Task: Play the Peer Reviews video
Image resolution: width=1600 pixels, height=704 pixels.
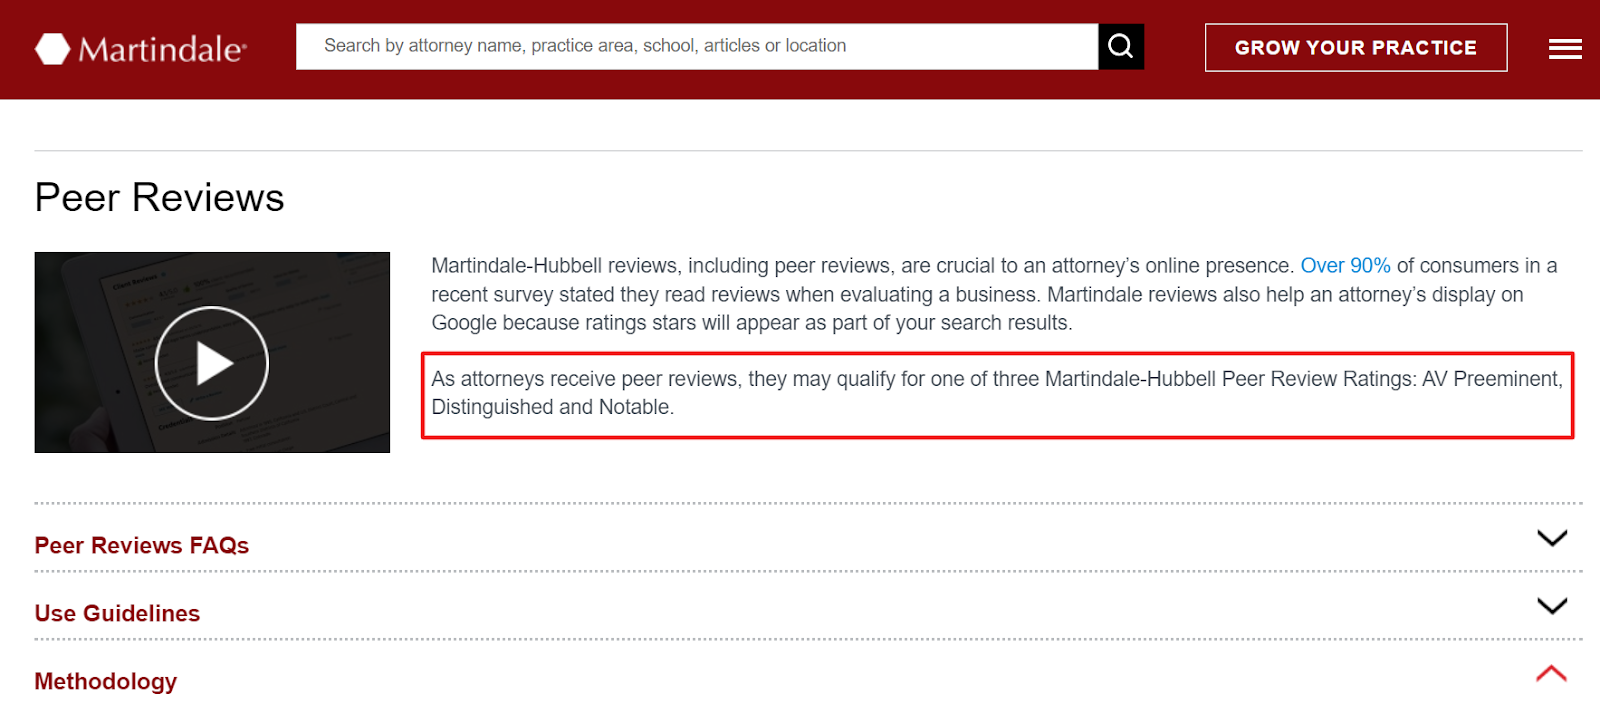Action: pyautogui.click(x=212, y=362)
